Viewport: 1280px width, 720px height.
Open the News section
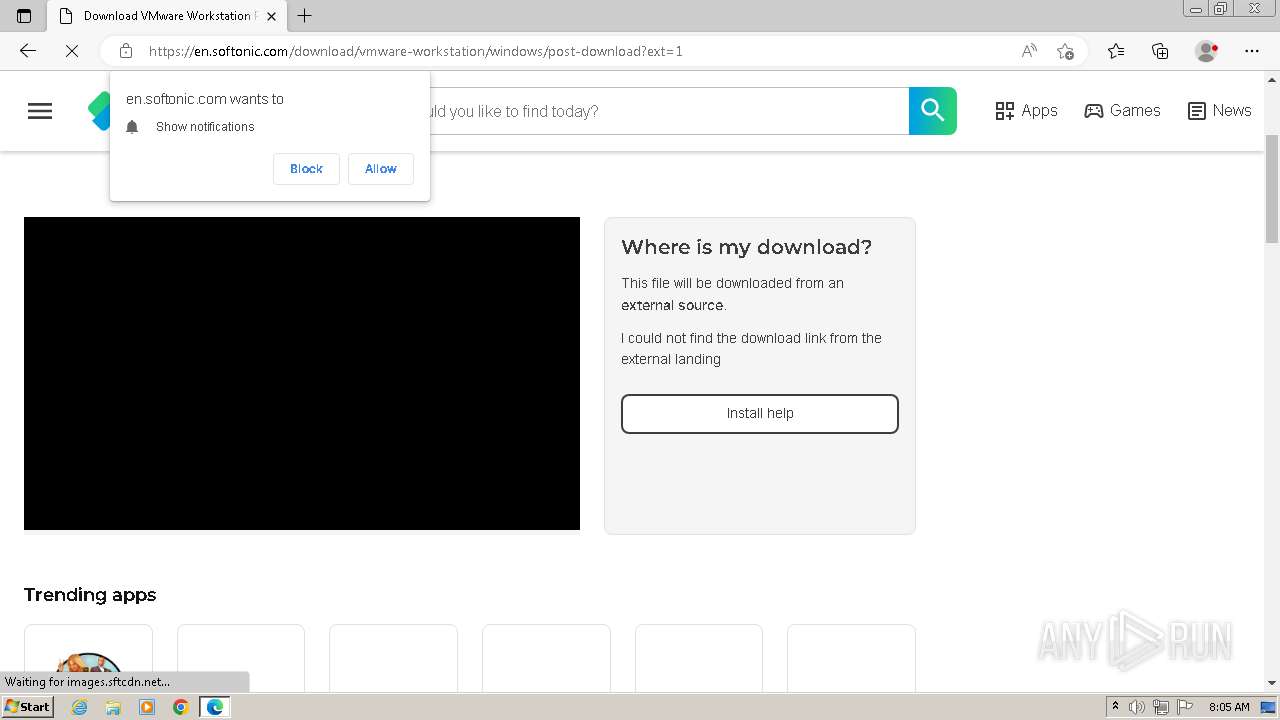pos(1219,111)
